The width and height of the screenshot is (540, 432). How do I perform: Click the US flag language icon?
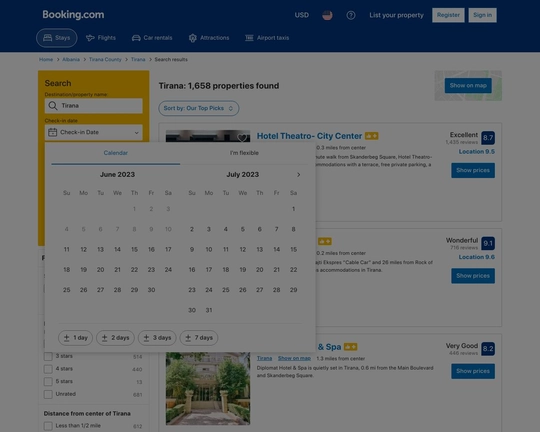pos(327,15)
